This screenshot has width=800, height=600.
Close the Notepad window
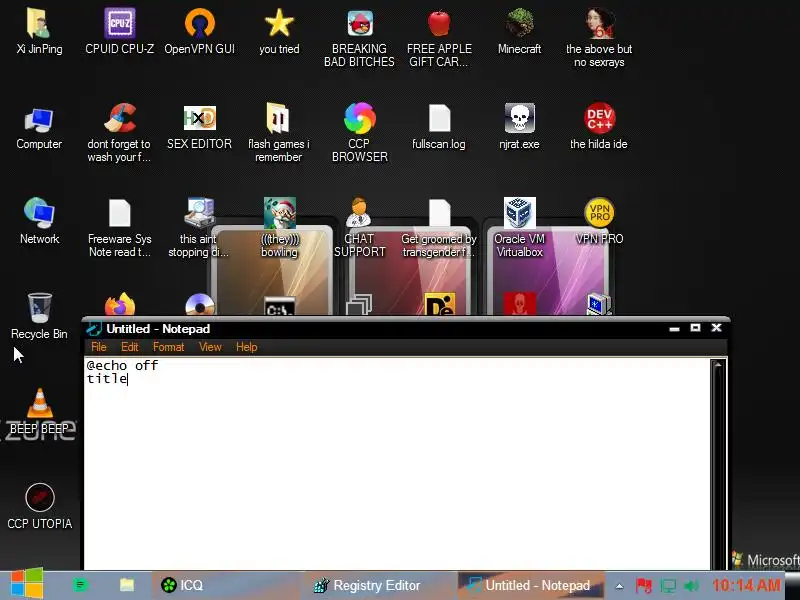[716, 328]
